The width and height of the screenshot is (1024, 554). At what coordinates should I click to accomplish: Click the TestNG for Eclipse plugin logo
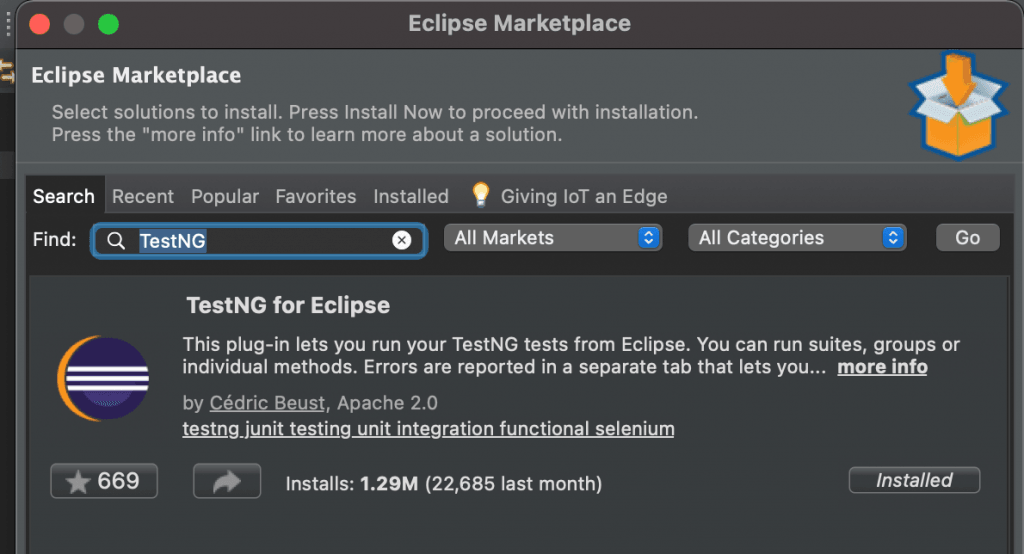103,379
